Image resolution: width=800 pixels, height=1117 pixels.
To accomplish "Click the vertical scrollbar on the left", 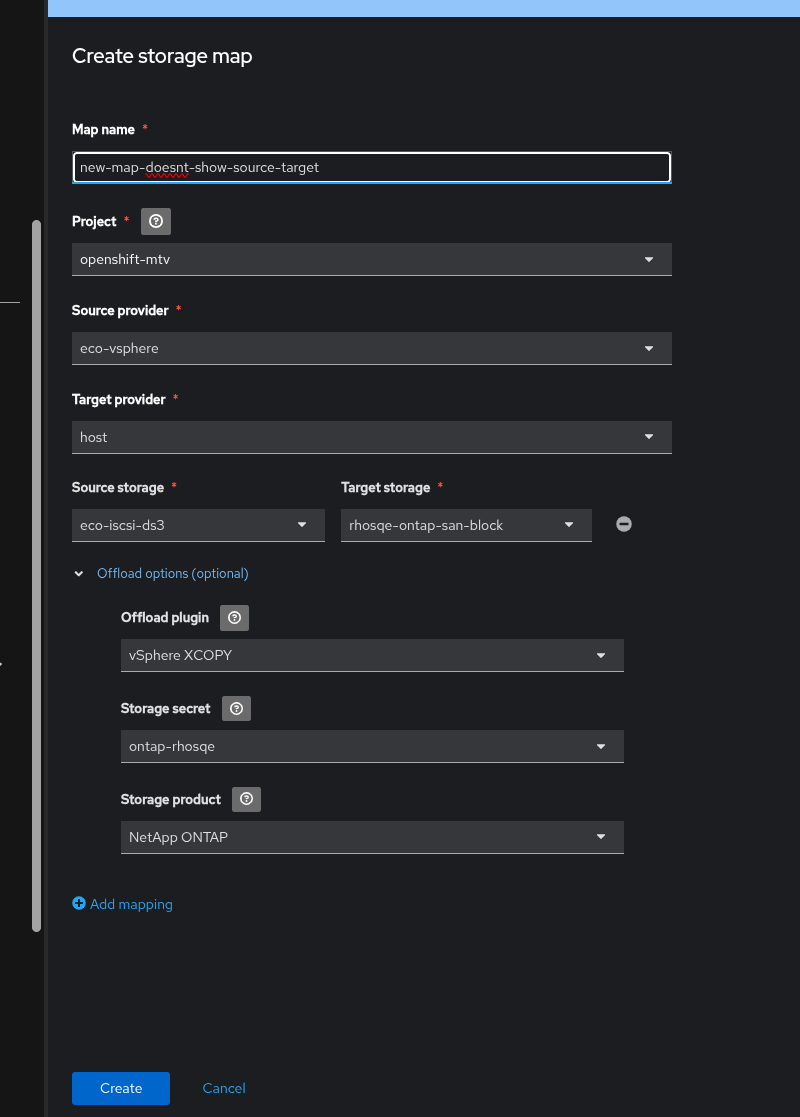I will click(x=37, y=575).
